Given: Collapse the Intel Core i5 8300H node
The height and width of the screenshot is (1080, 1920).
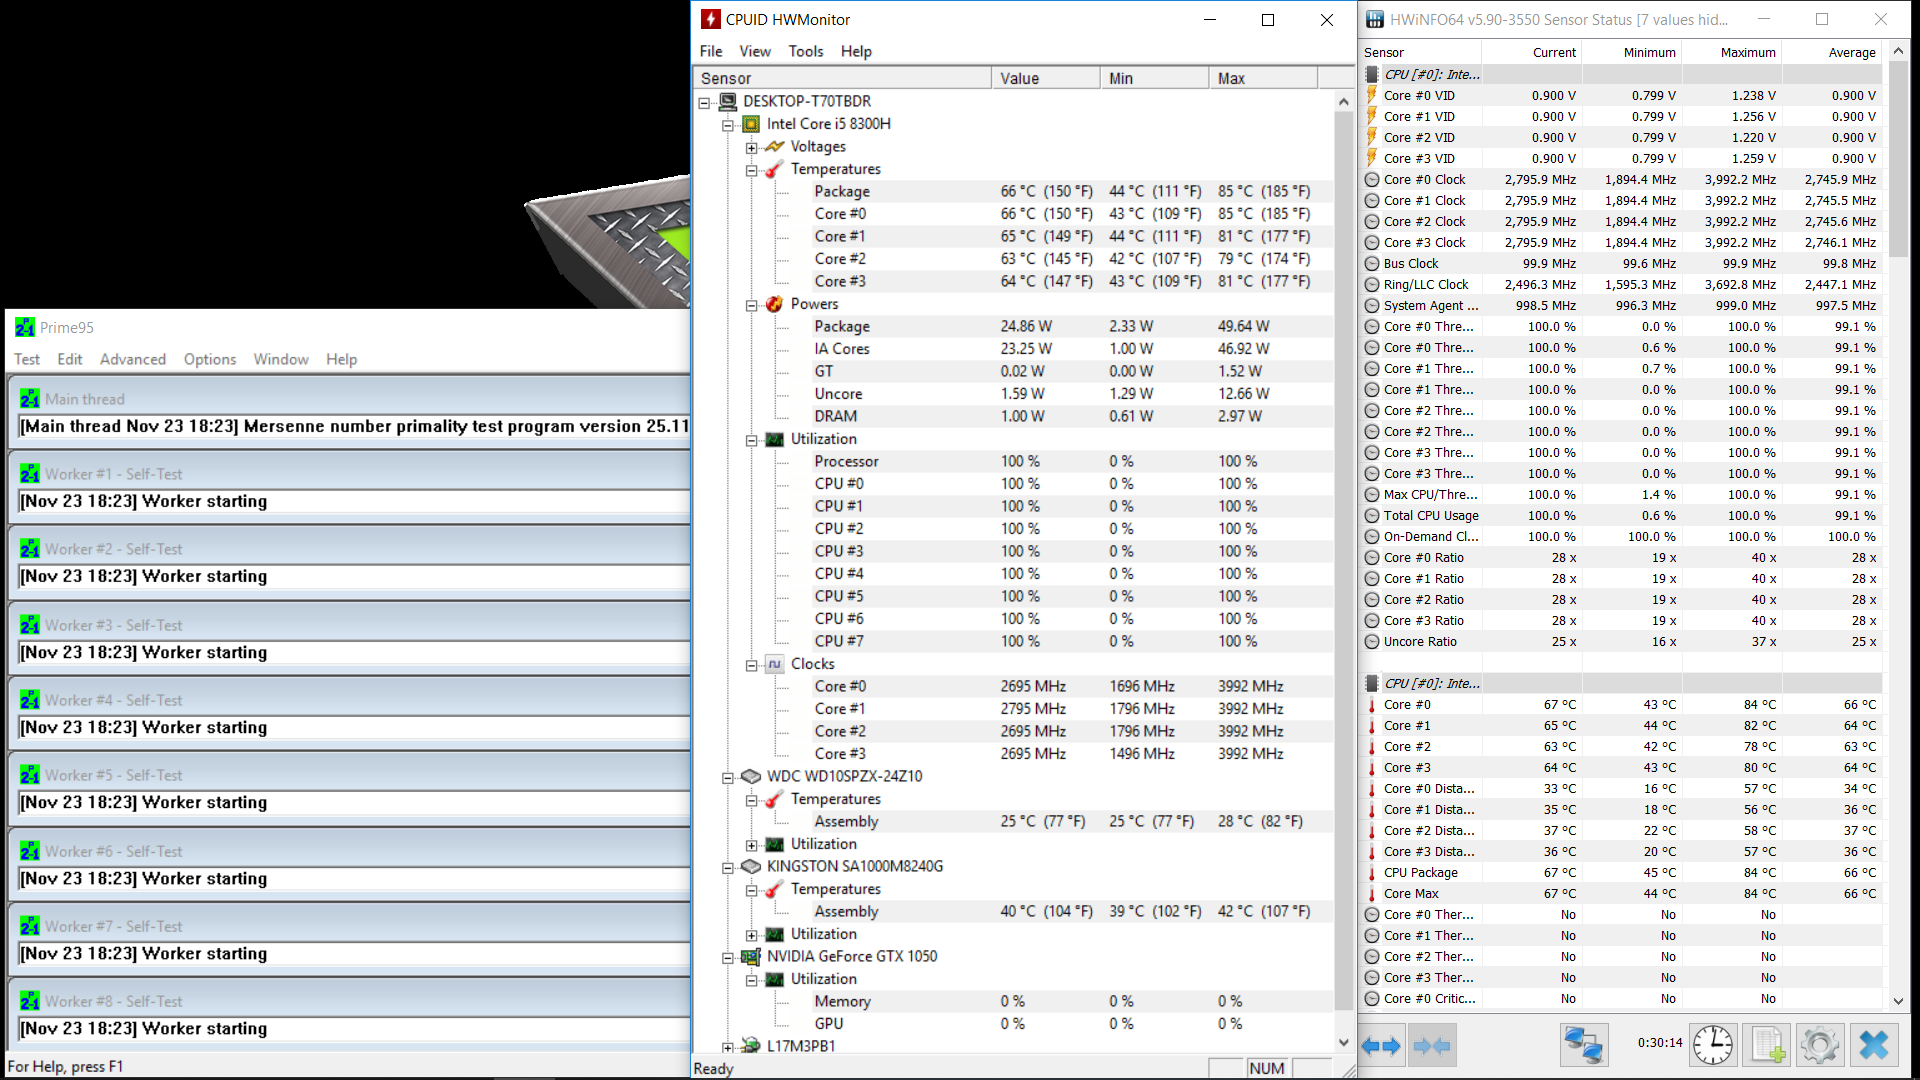Looking at the screenshot, I should (728, 125).
